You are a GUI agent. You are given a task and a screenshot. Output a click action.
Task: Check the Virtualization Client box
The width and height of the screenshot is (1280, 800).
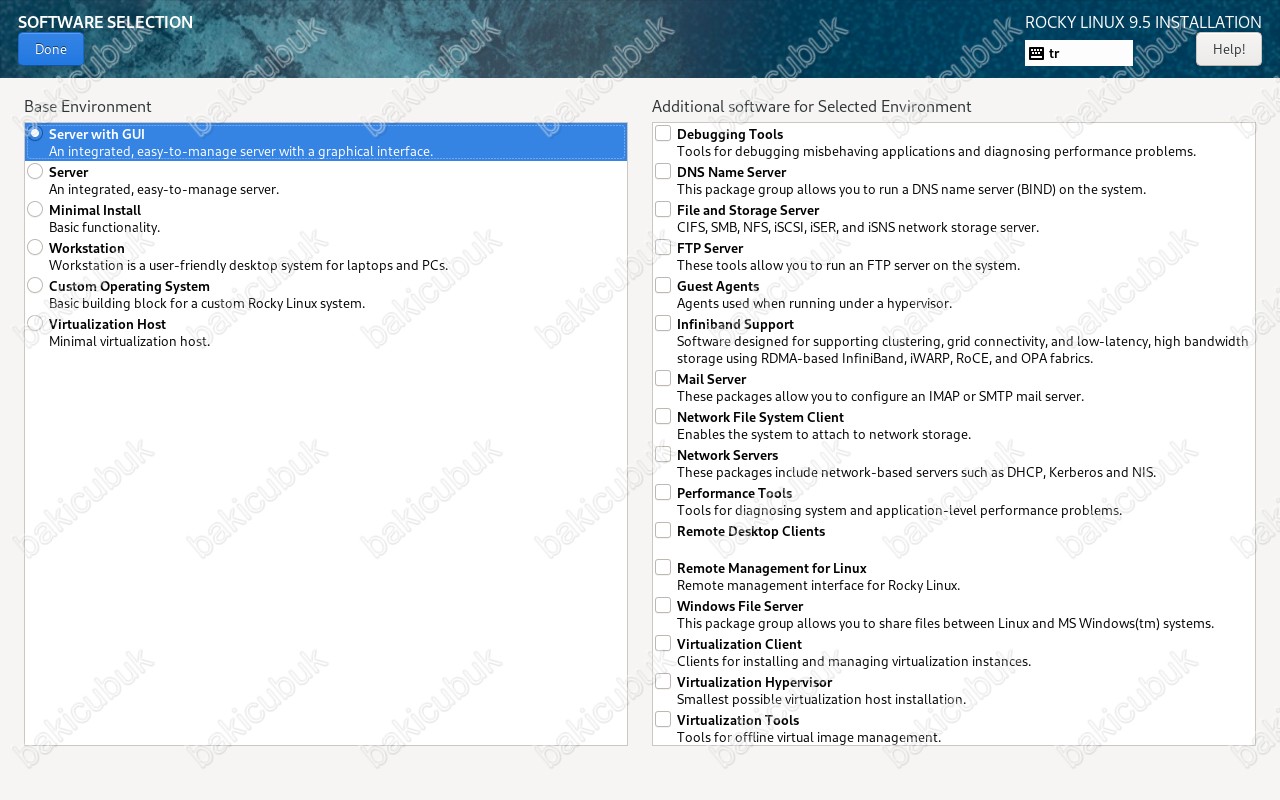pos(663,643)
